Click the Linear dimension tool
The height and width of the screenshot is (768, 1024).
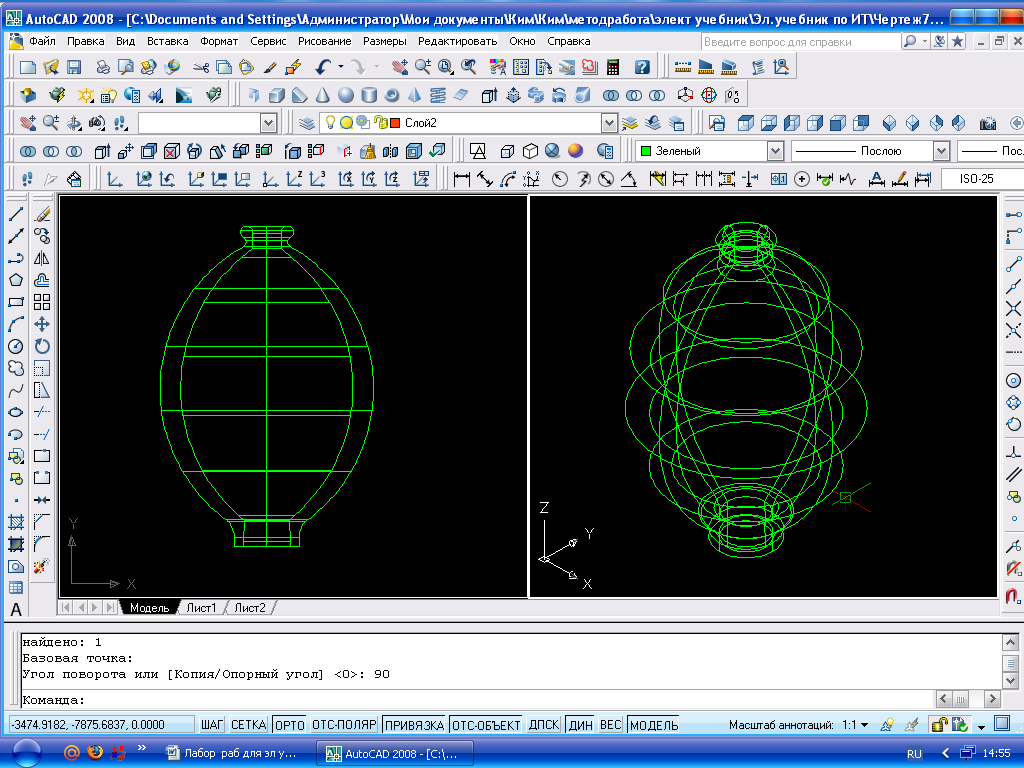pos(462,179)
